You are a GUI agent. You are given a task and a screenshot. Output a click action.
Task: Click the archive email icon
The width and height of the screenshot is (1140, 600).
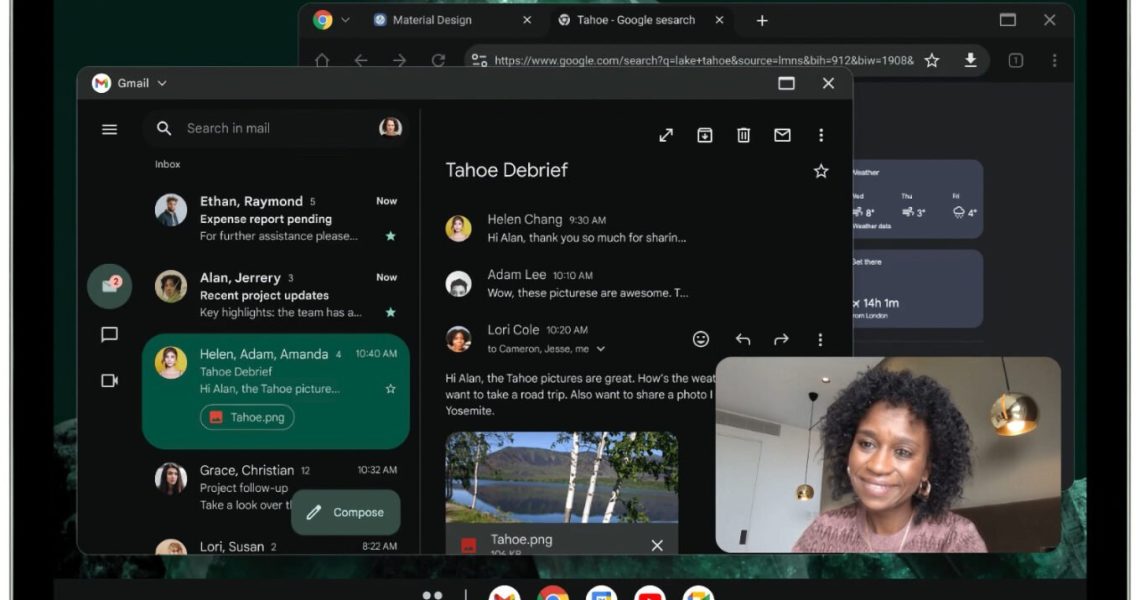(705, 135)
